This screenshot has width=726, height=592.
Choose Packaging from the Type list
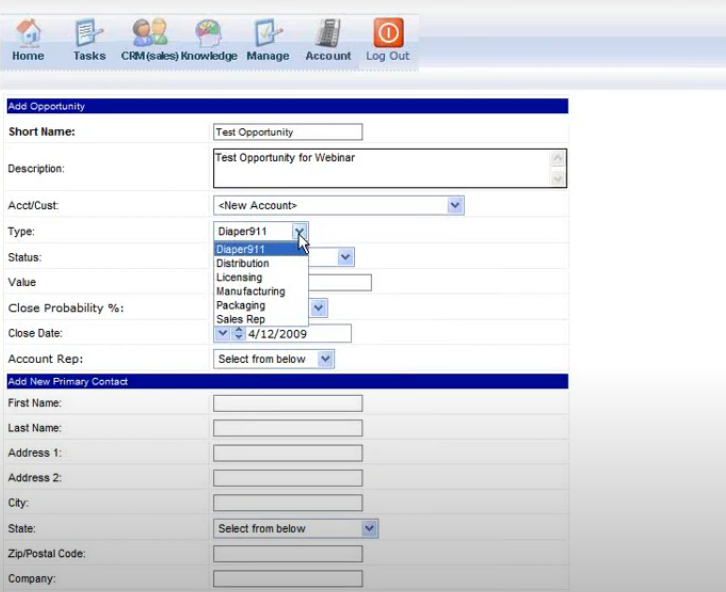(x=261, y=305)
